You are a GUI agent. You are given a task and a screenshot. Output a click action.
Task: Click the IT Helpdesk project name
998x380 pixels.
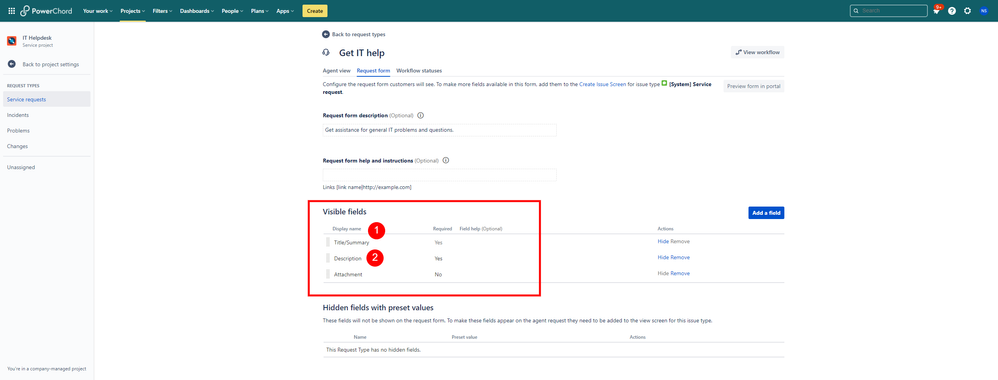coord(37,38)
